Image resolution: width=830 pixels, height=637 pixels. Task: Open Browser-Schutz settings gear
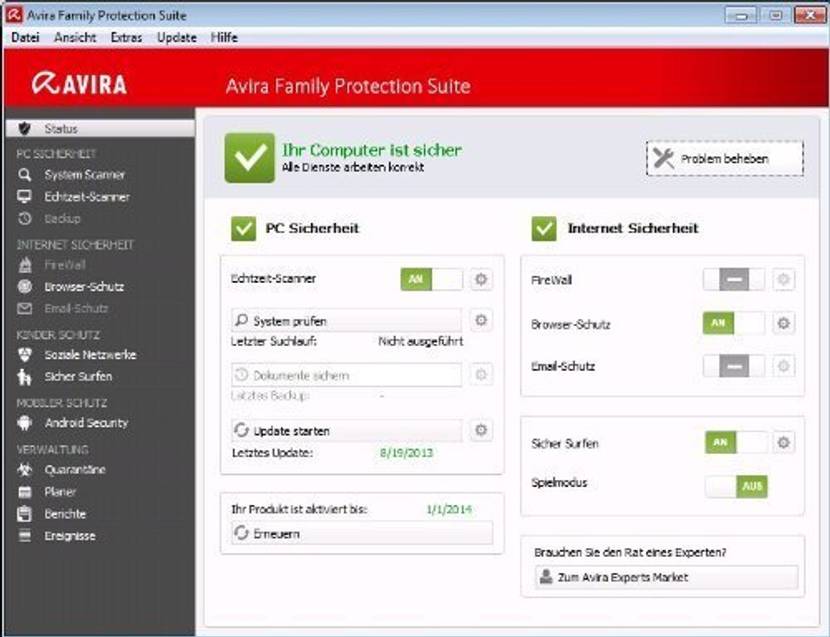pos(783,323)
